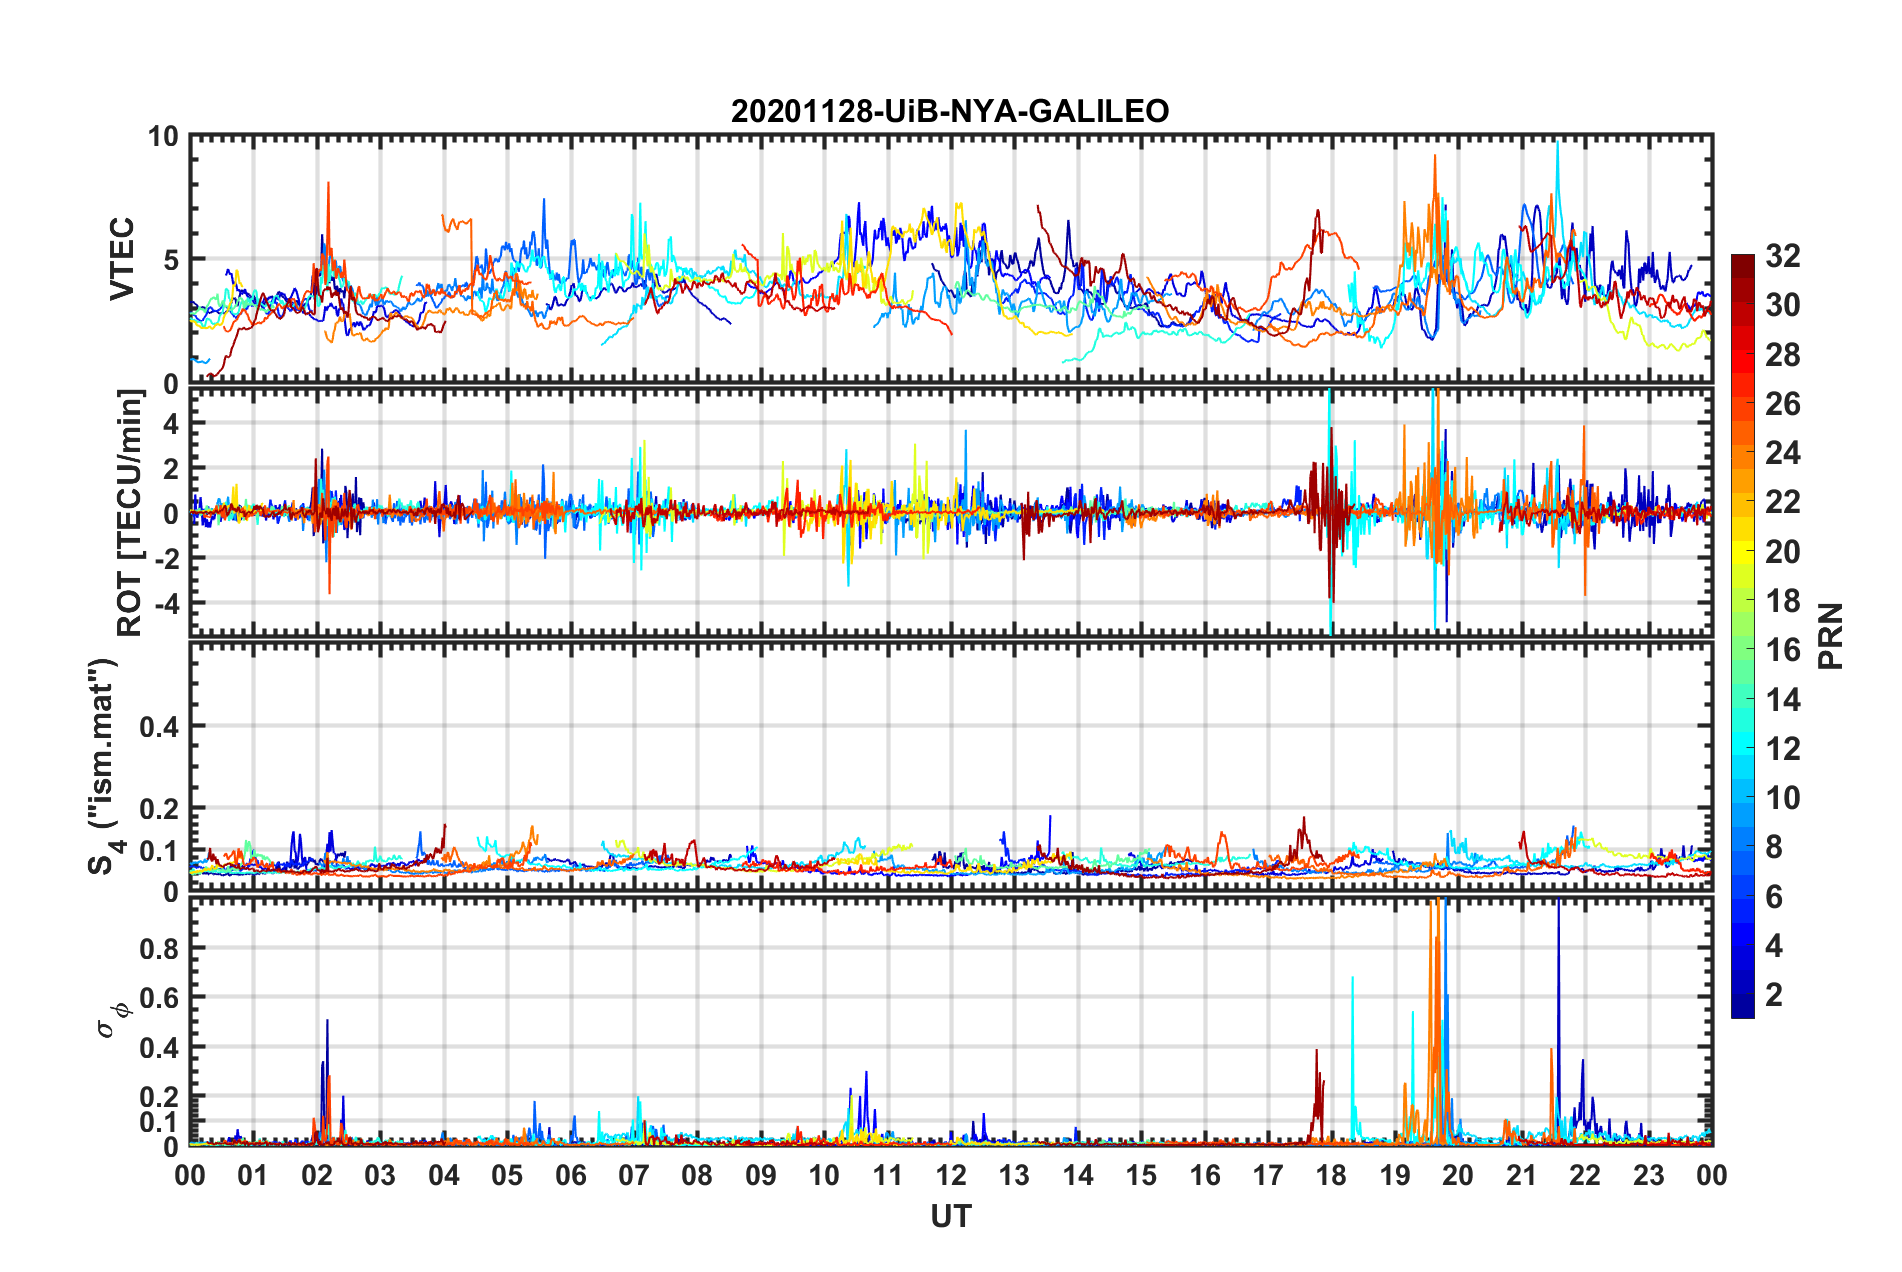Click the 0.8 tick on sigma-phi axis
This screenshot has width=1902, height=1272.
(160, 948)
